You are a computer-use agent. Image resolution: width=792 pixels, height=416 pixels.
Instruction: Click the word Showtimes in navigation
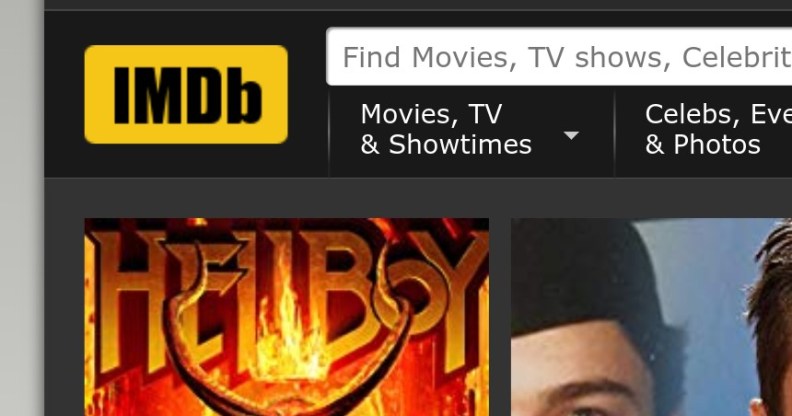(x=460, y=144)
